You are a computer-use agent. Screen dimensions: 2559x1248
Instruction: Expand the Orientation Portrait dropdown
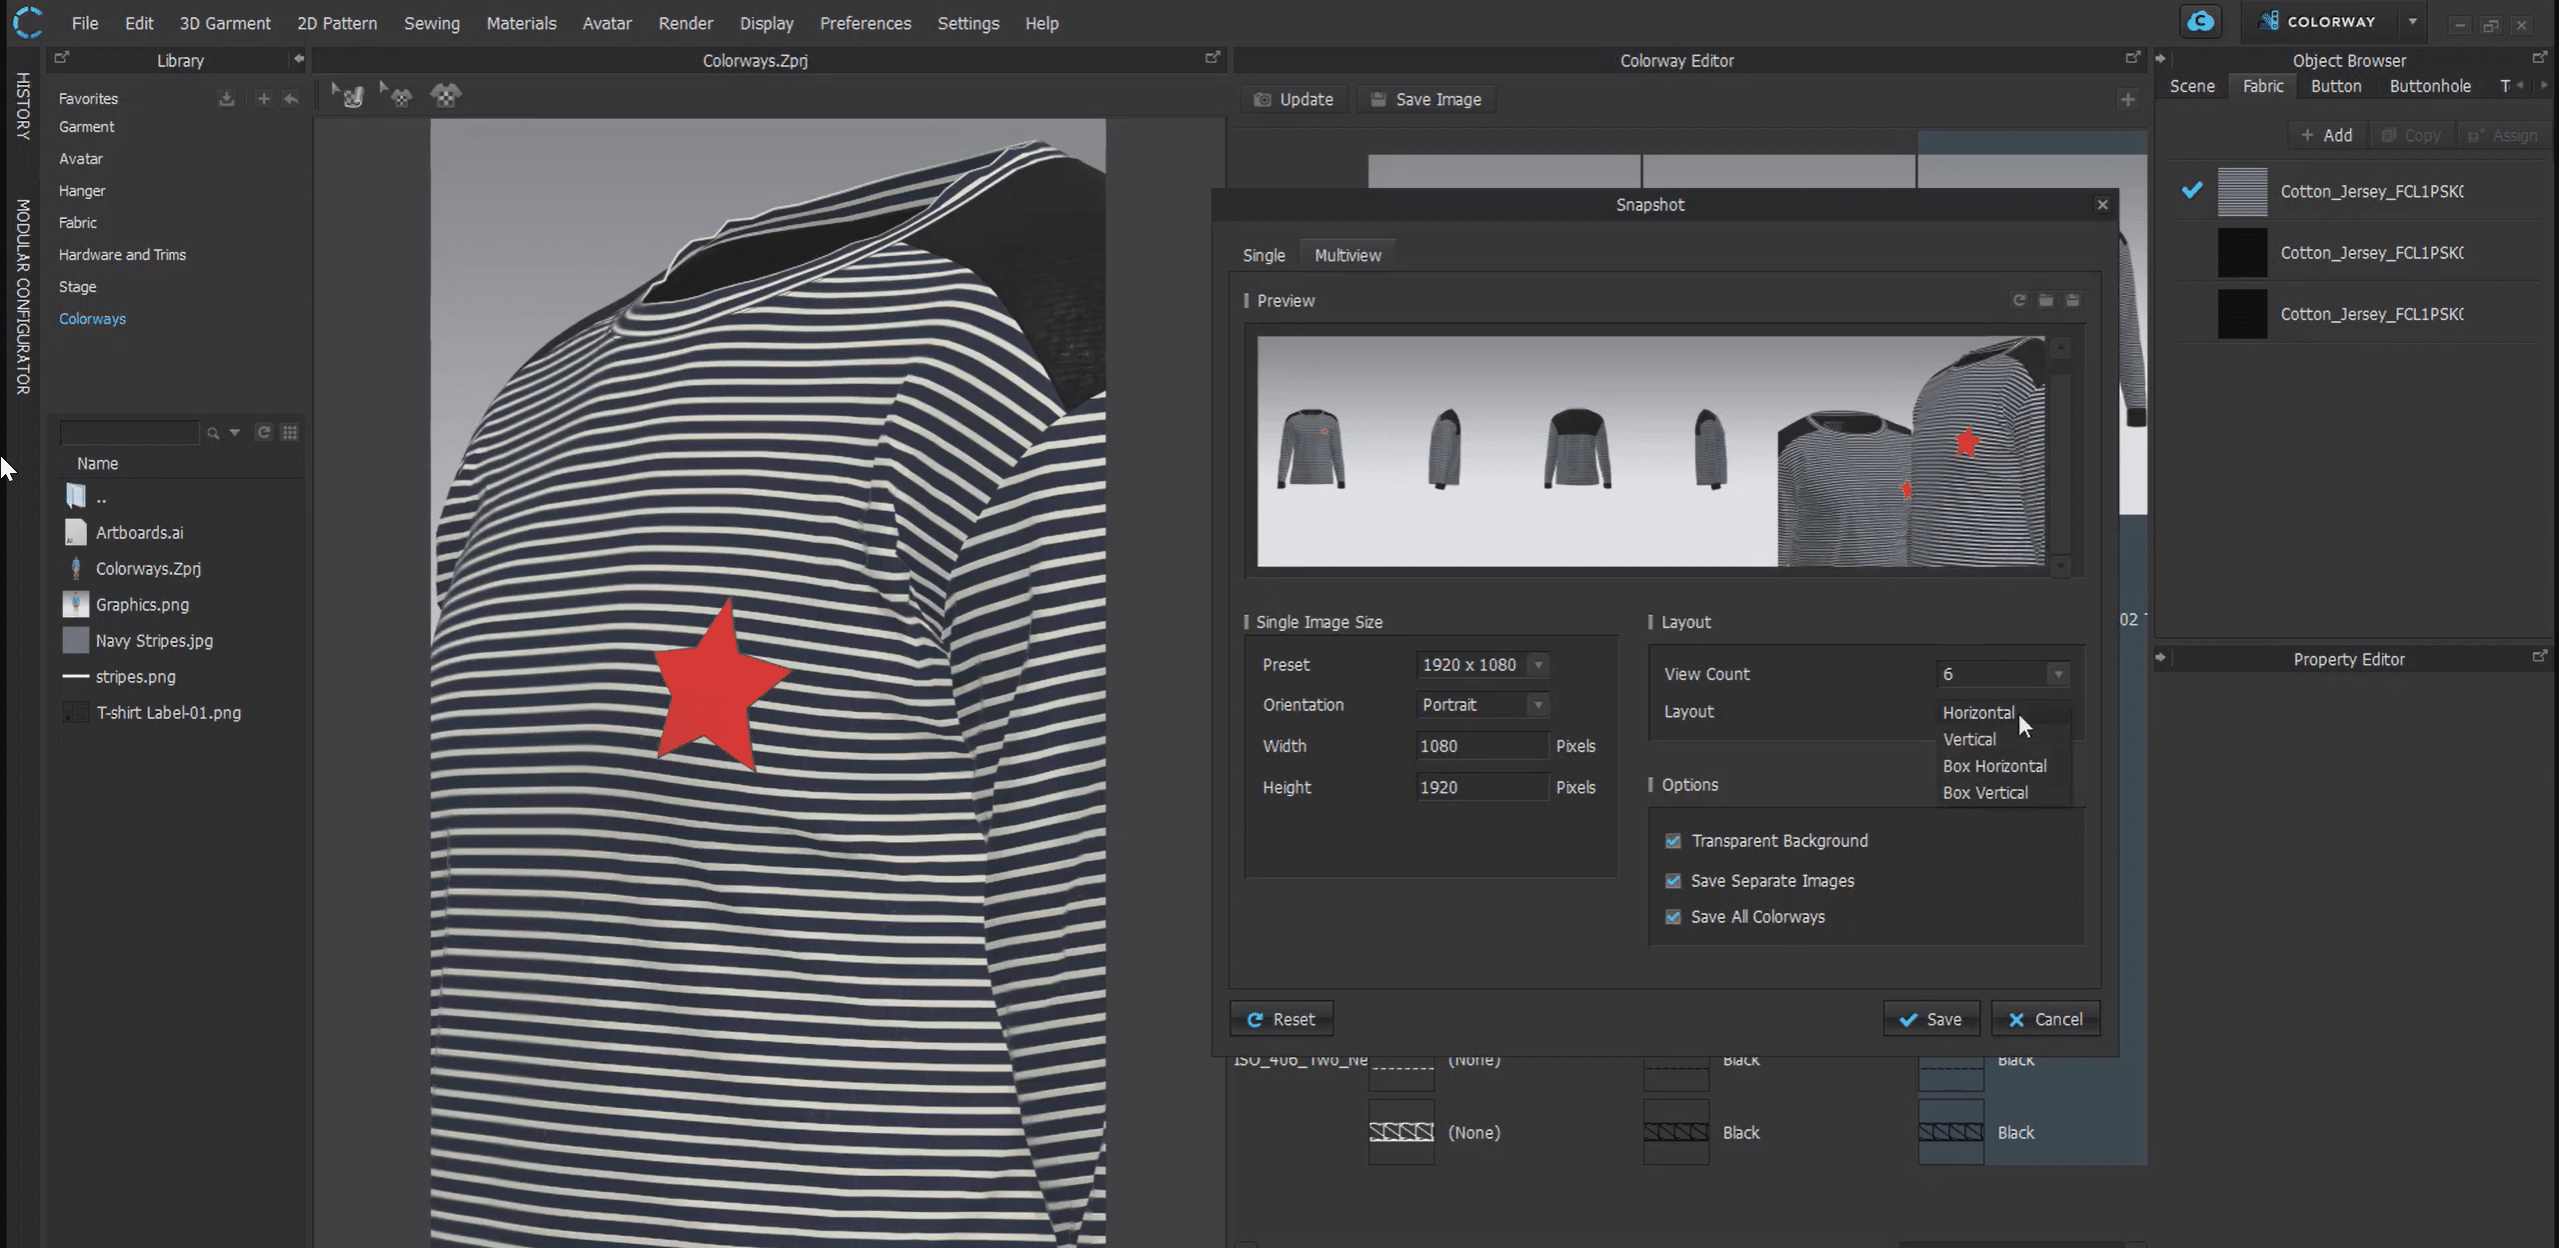[x=1482, y=705]
